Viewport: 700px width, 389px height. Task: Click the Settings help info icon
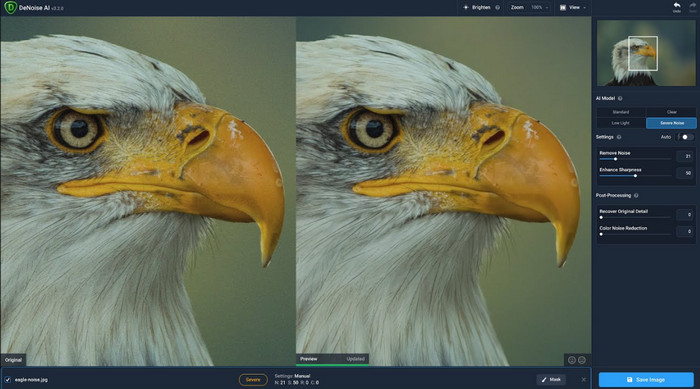pyautogui.click(x=619, y=137)
